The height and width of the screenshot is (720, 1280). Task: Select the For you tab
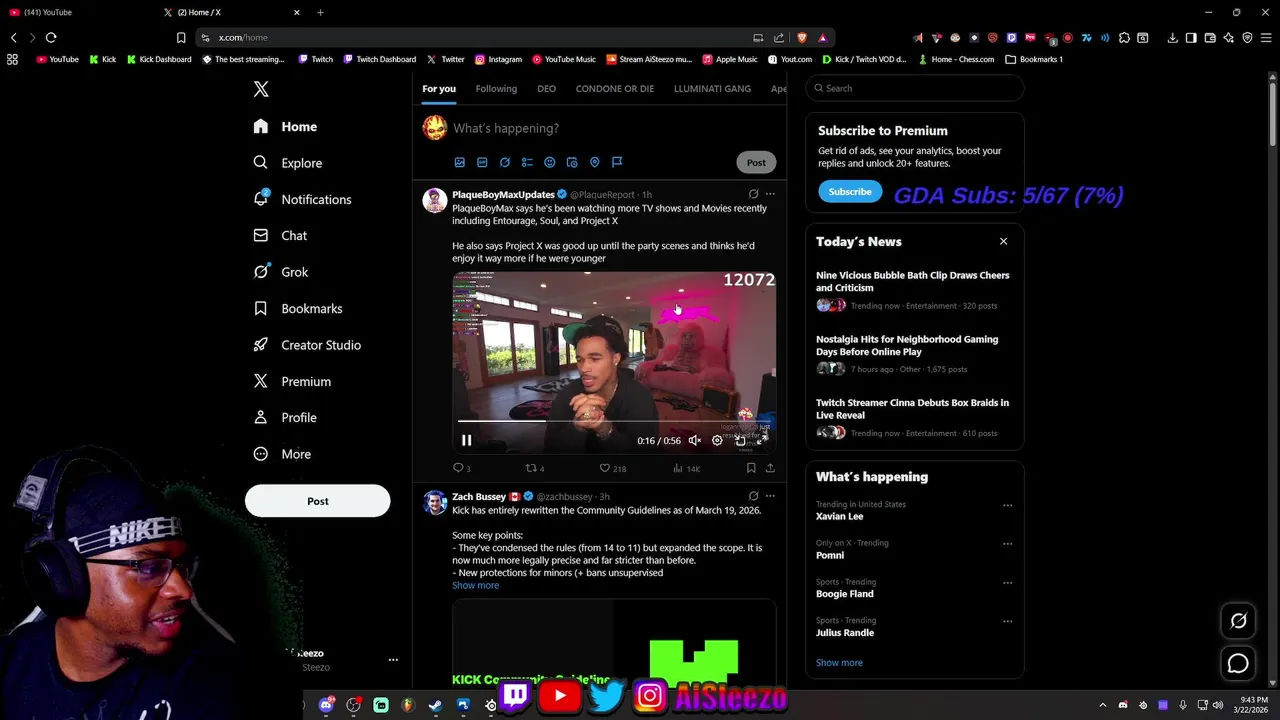439,88
